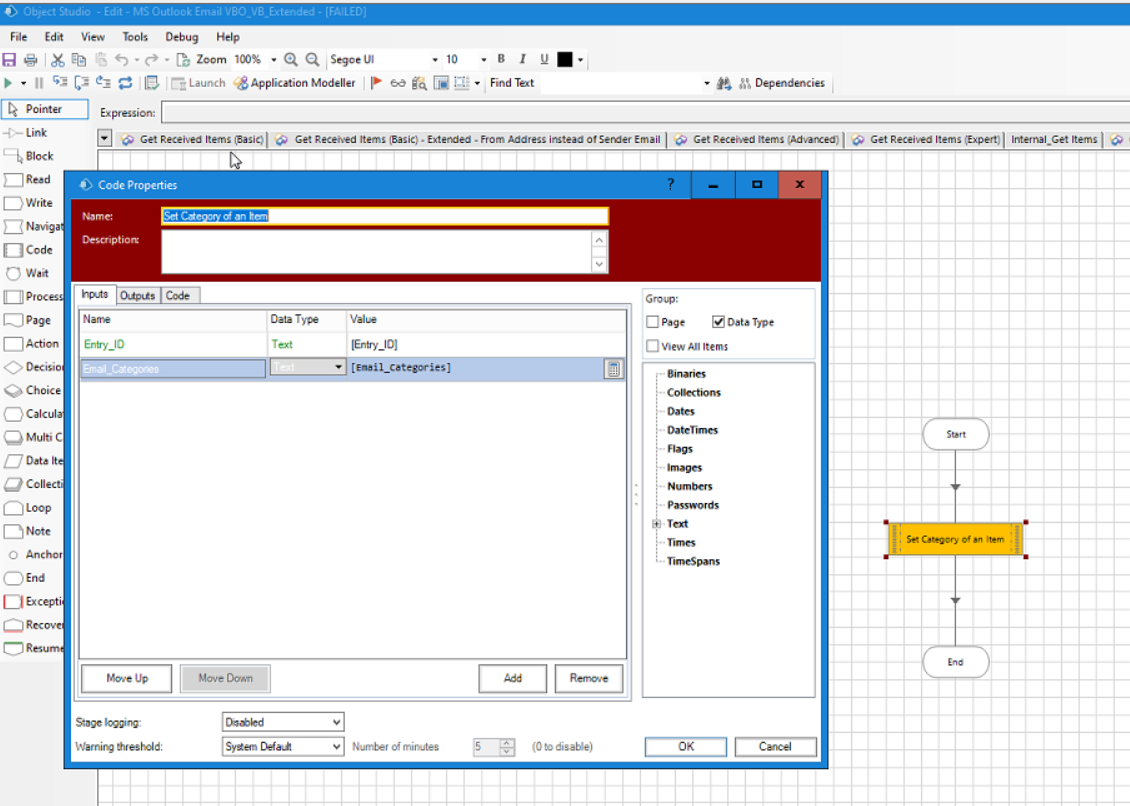Click the Add button to add input
The image size is (1130, 806).
pos(512,678)
